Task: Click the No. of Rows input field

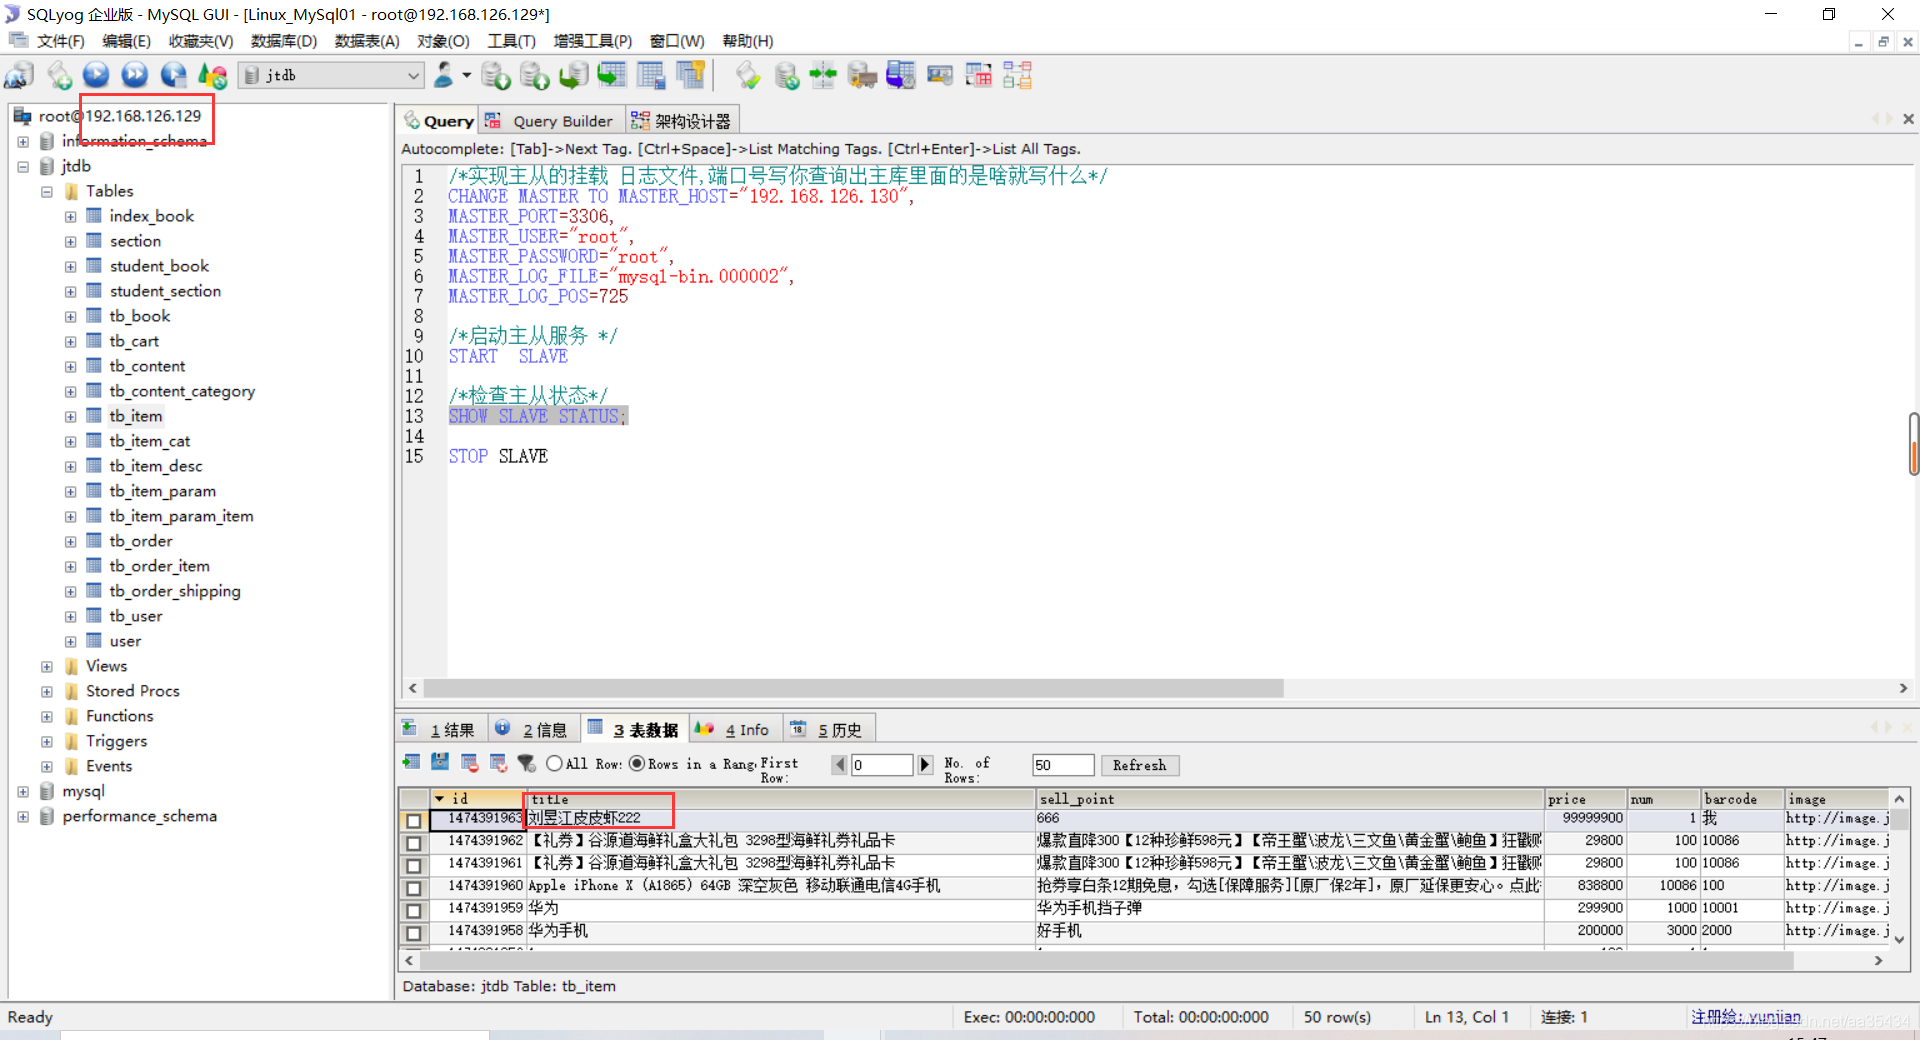Action: pyautogui.click(x=1063, y=765)
